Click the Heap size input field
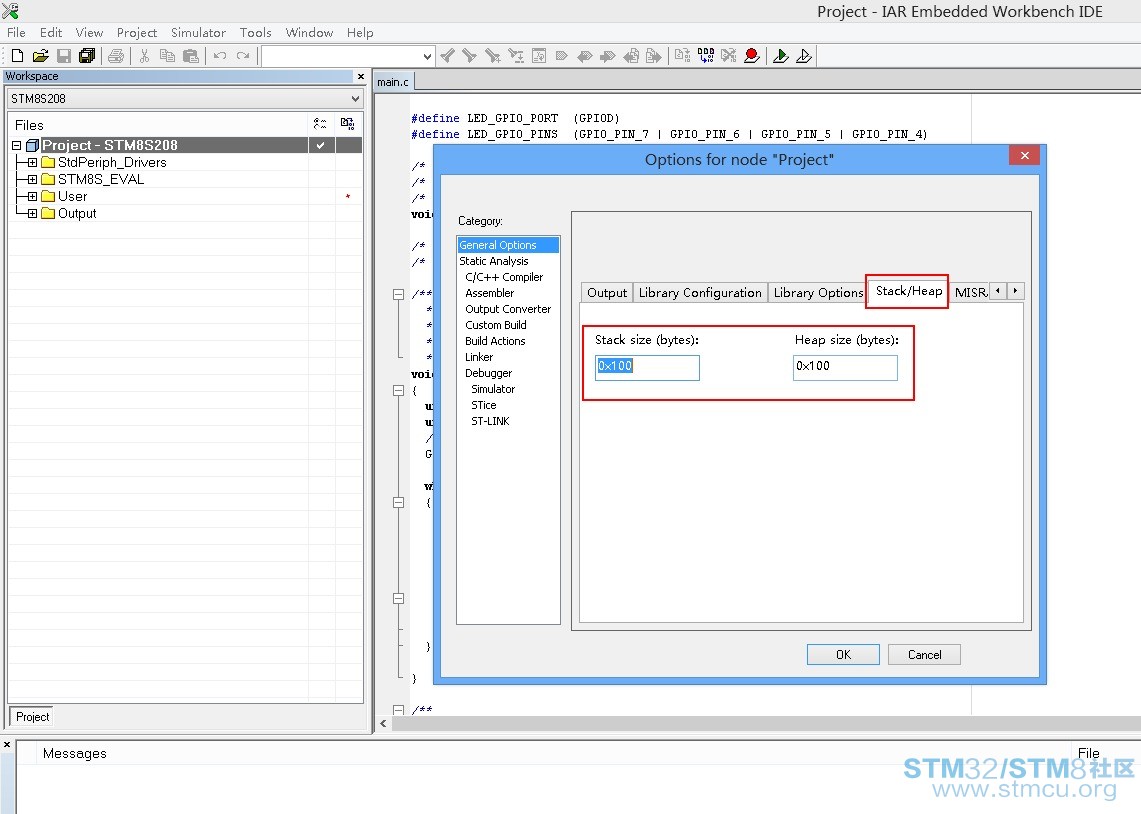The height and width of the screenshot is (814, 1141). [x=845, y=367]
